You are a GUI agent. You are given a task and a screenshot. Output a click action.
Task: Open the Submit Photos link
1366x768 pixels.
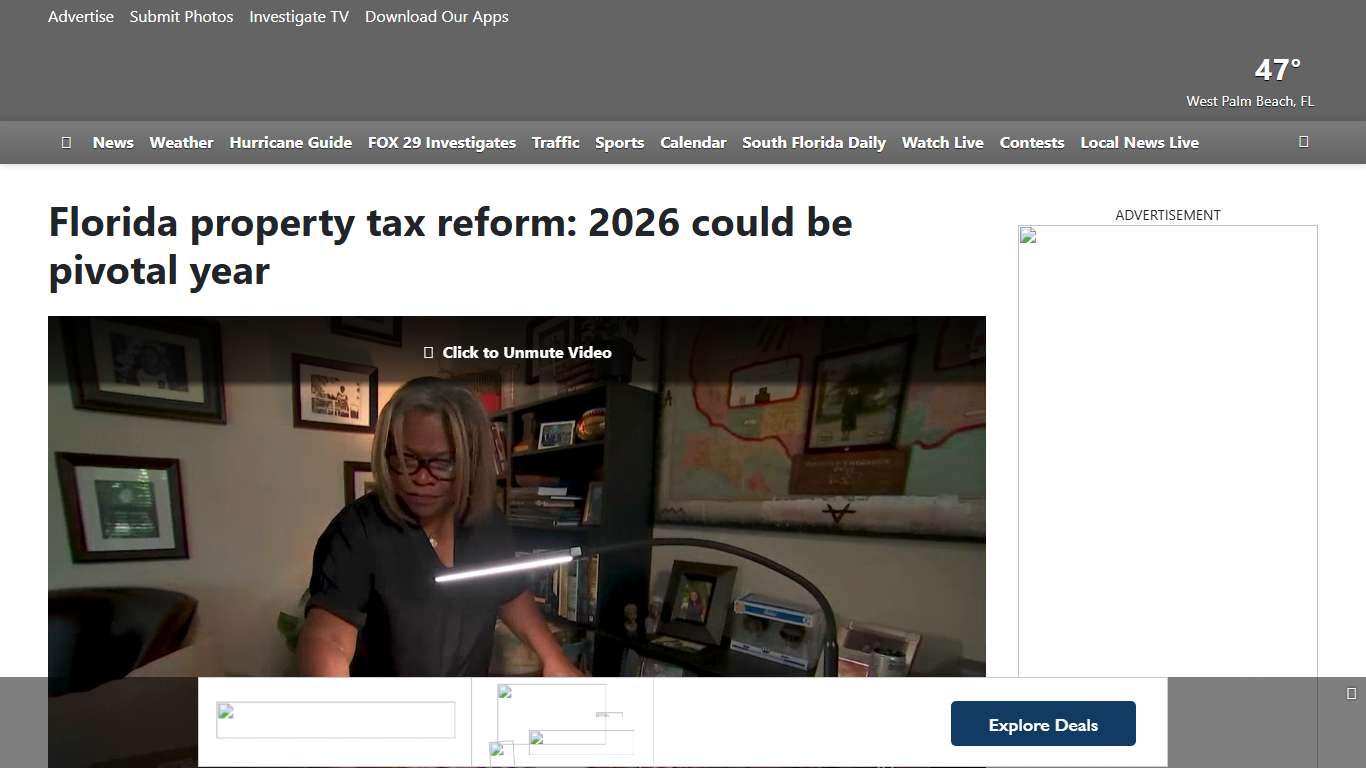(x=181, y=16)
